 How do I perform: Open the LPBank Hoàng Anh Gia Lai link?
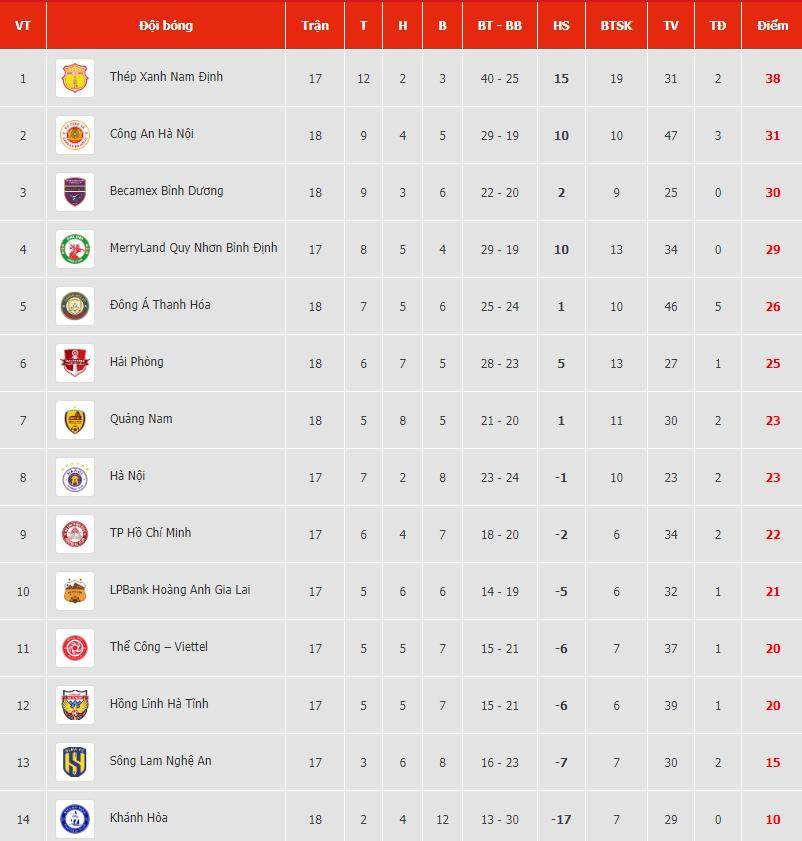click(x=180, y=590)
